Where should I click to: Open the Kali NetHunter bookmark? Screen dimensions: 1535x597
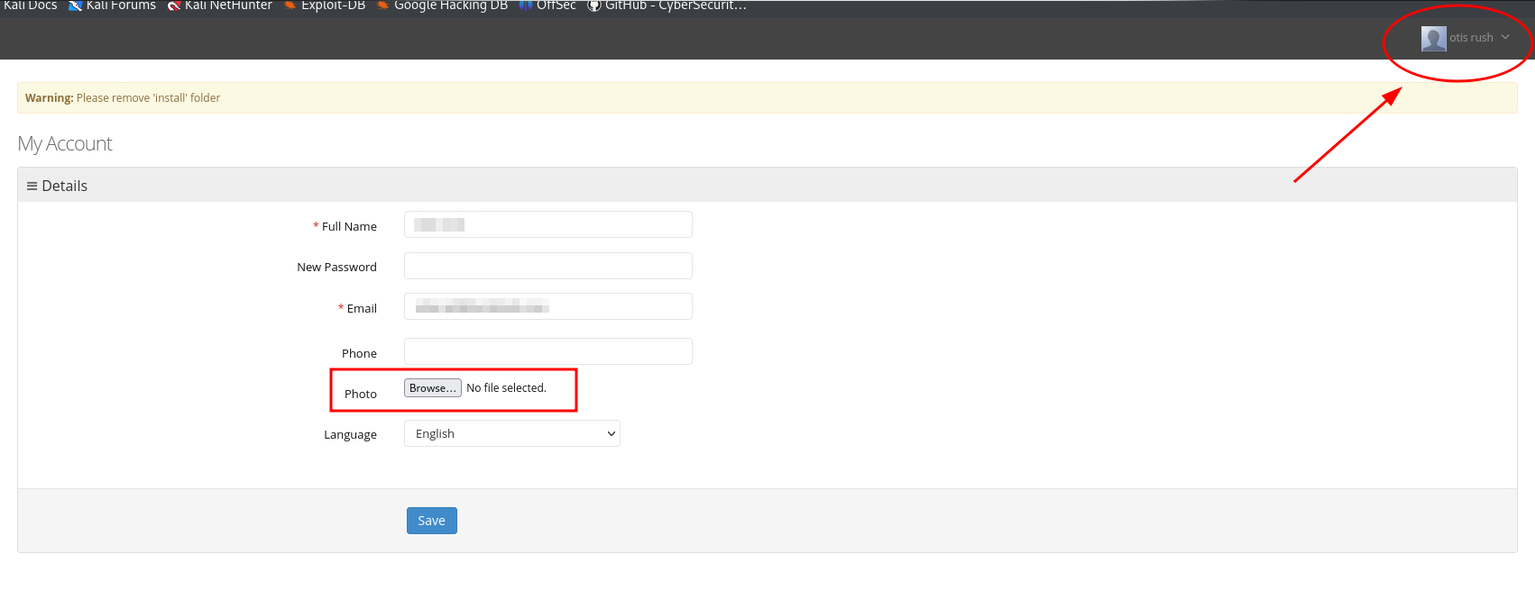[220, 6]
